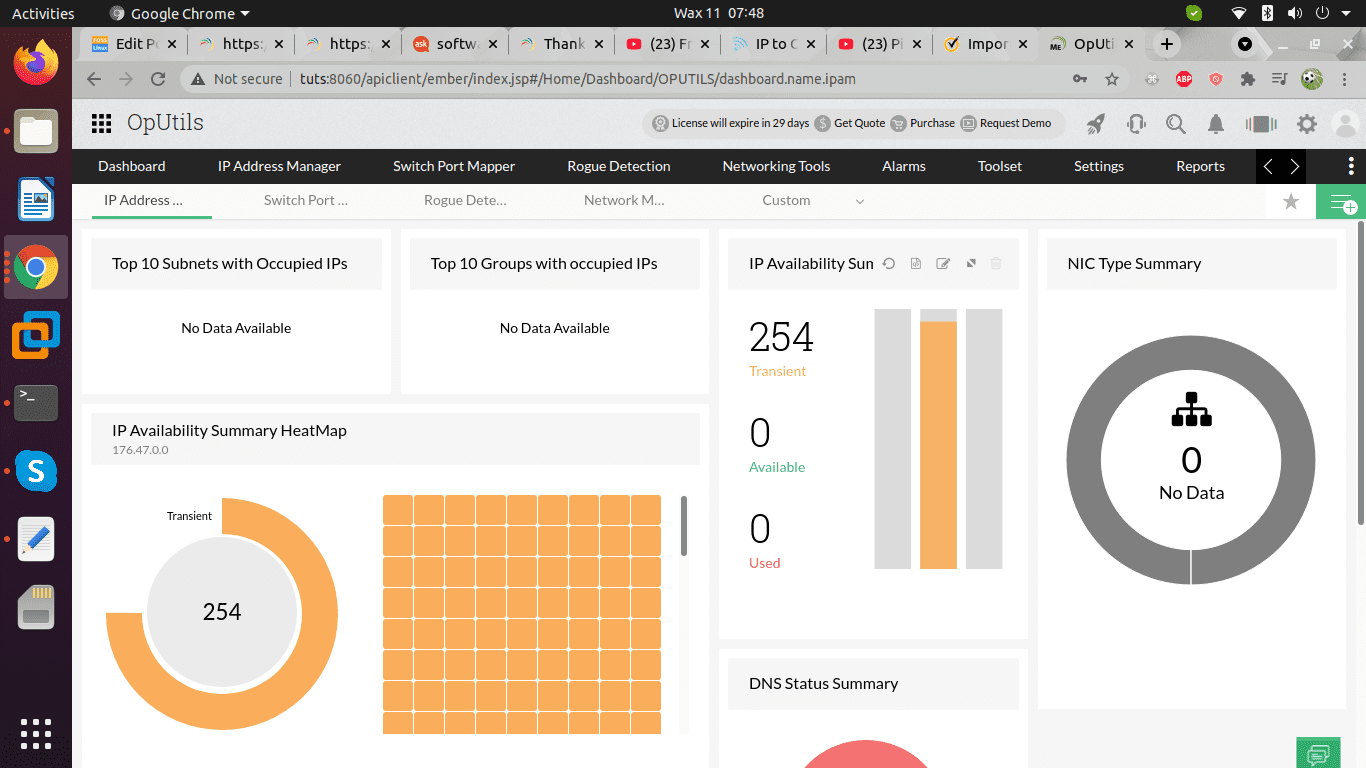Click the License expiry badge icon

[660, 123]
